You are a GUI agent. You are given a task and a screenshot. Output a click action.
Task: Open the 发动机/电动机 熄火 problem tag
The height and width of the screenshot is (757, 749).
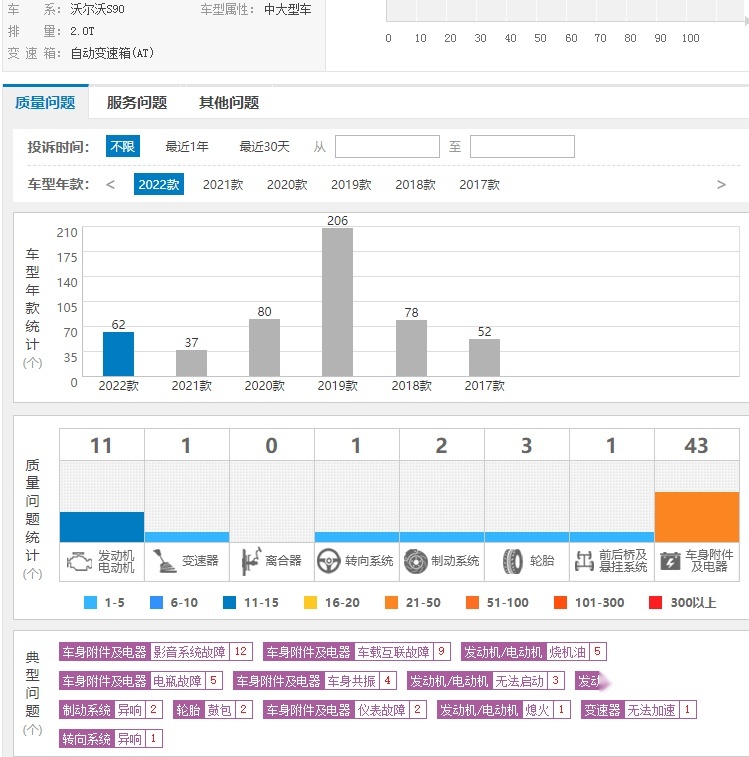(x=504, y=710)
